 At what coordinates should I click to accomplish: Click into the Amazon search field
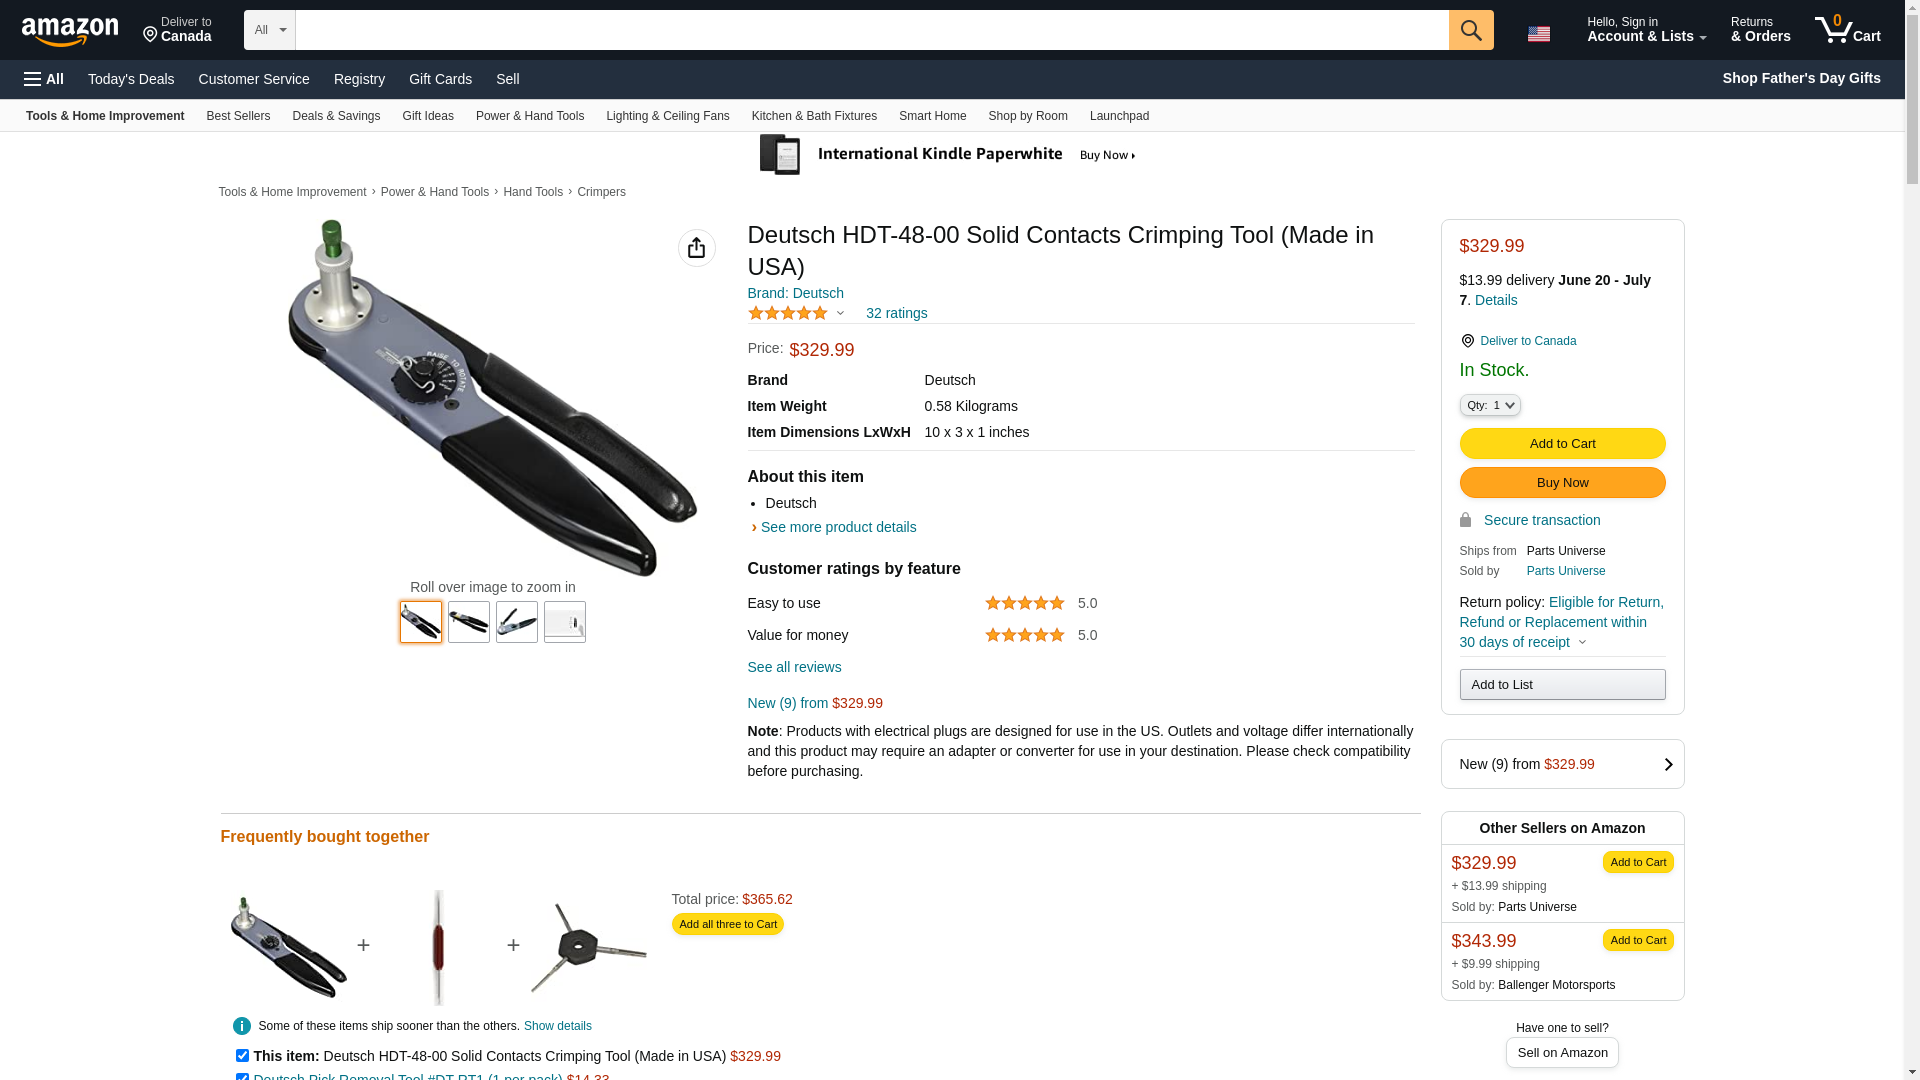[871, 30]
